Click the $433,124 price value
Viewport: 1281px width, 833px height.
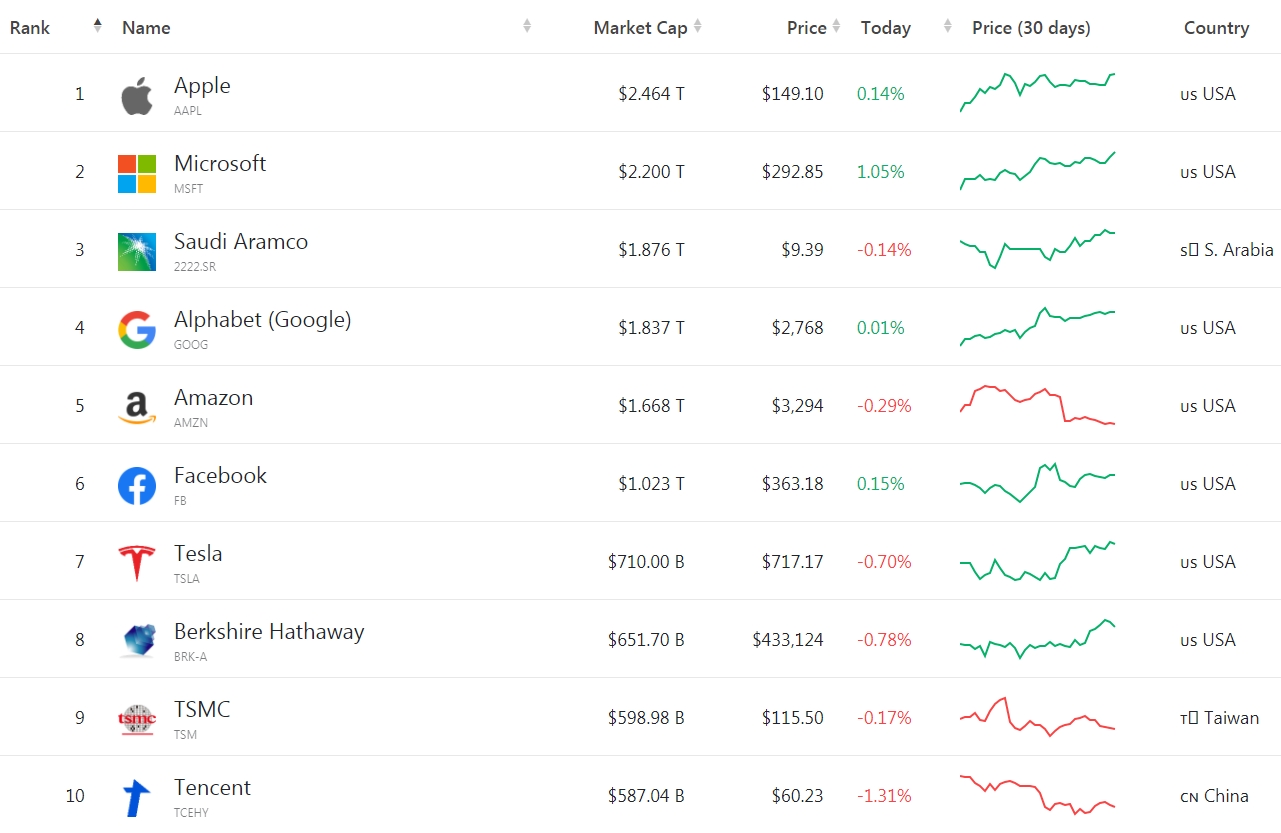click(x=788, y=640)
